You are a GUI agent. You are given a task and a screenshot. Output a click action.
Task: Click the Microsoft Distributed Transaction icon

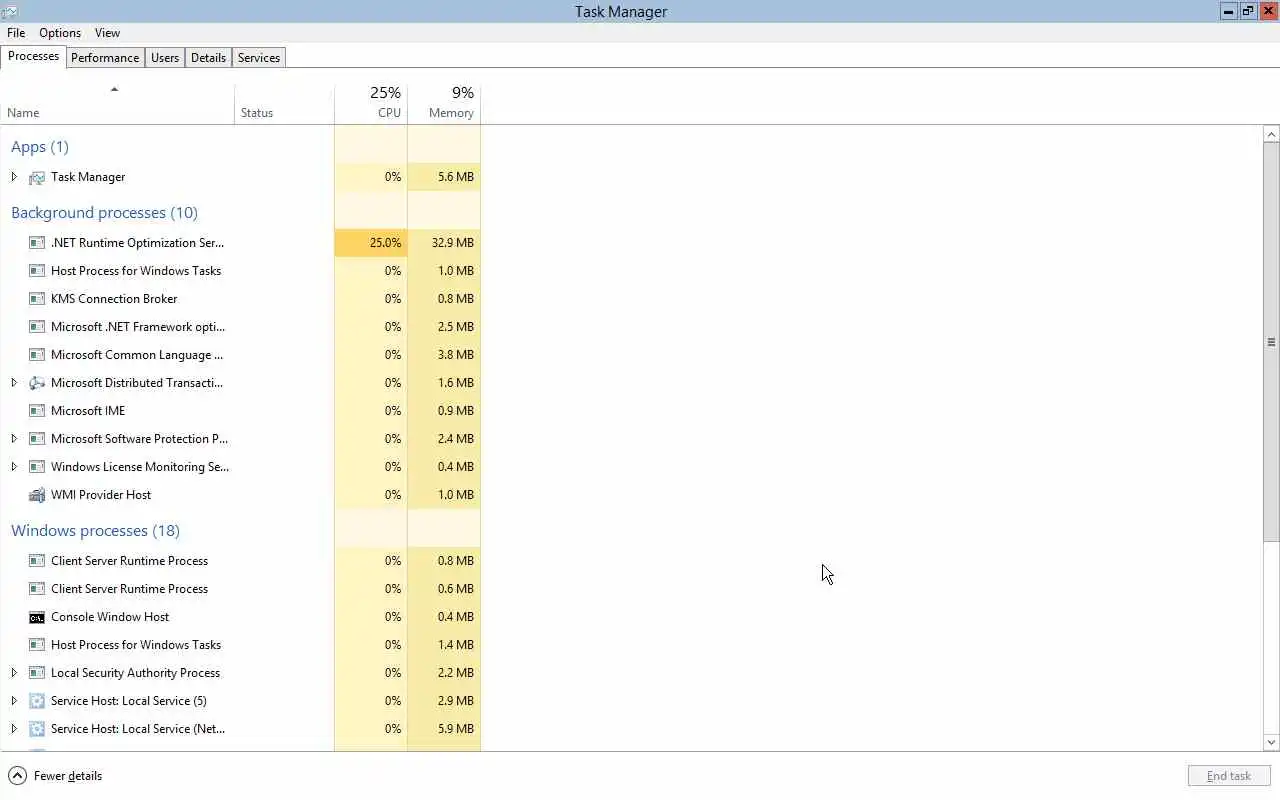(x=37, y=383)
